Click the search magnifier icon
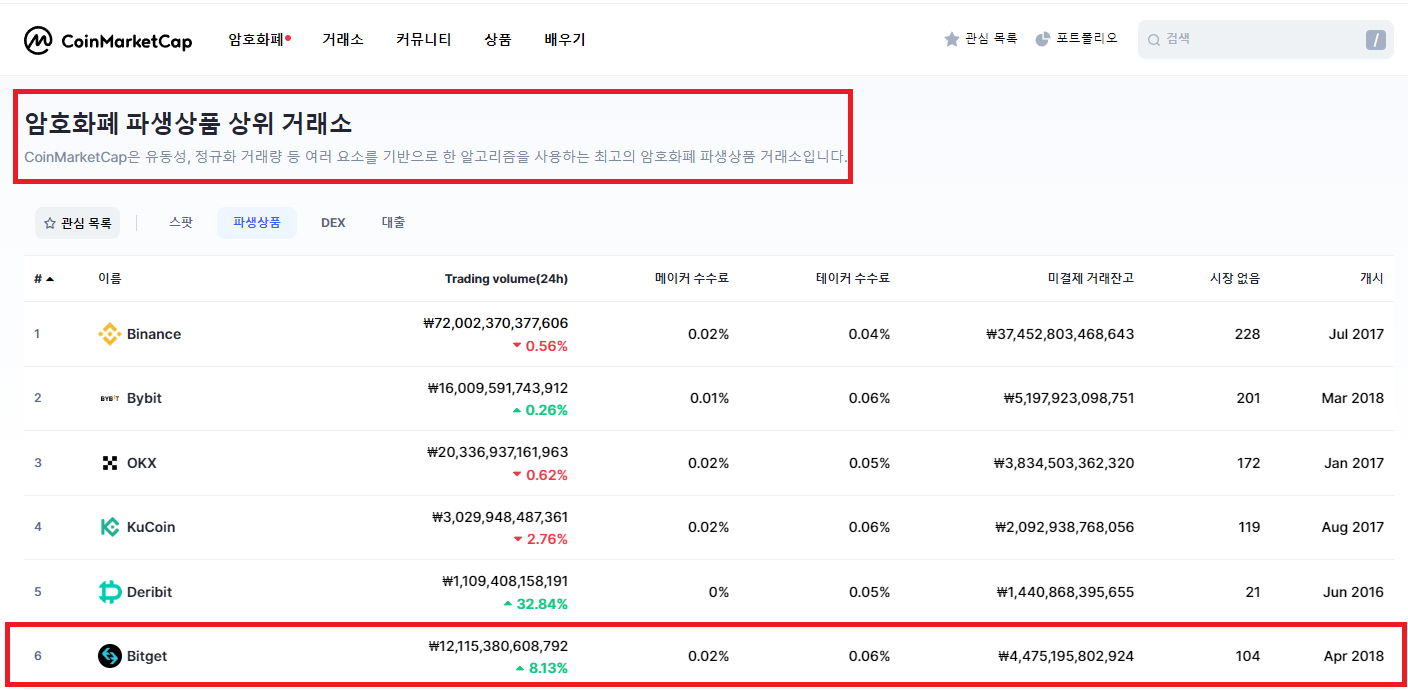Viewport: 1408px width, 690px height. coord(1154,39)
